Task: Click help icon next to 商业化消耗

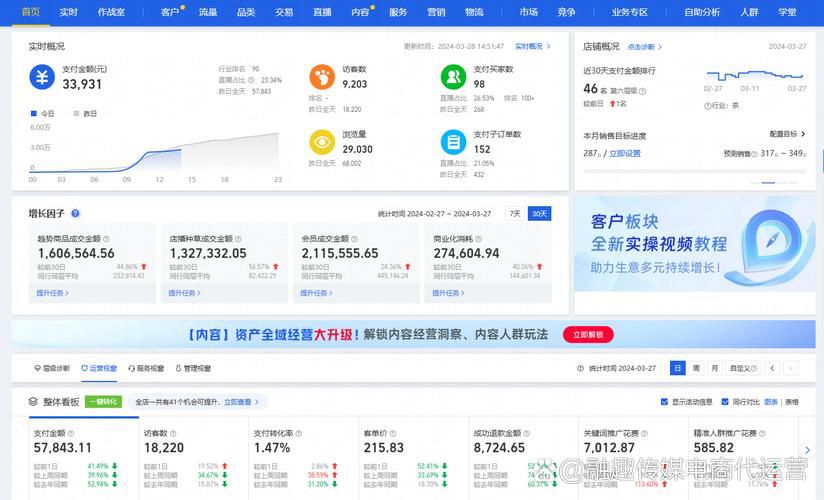Action: pos(478,239)
